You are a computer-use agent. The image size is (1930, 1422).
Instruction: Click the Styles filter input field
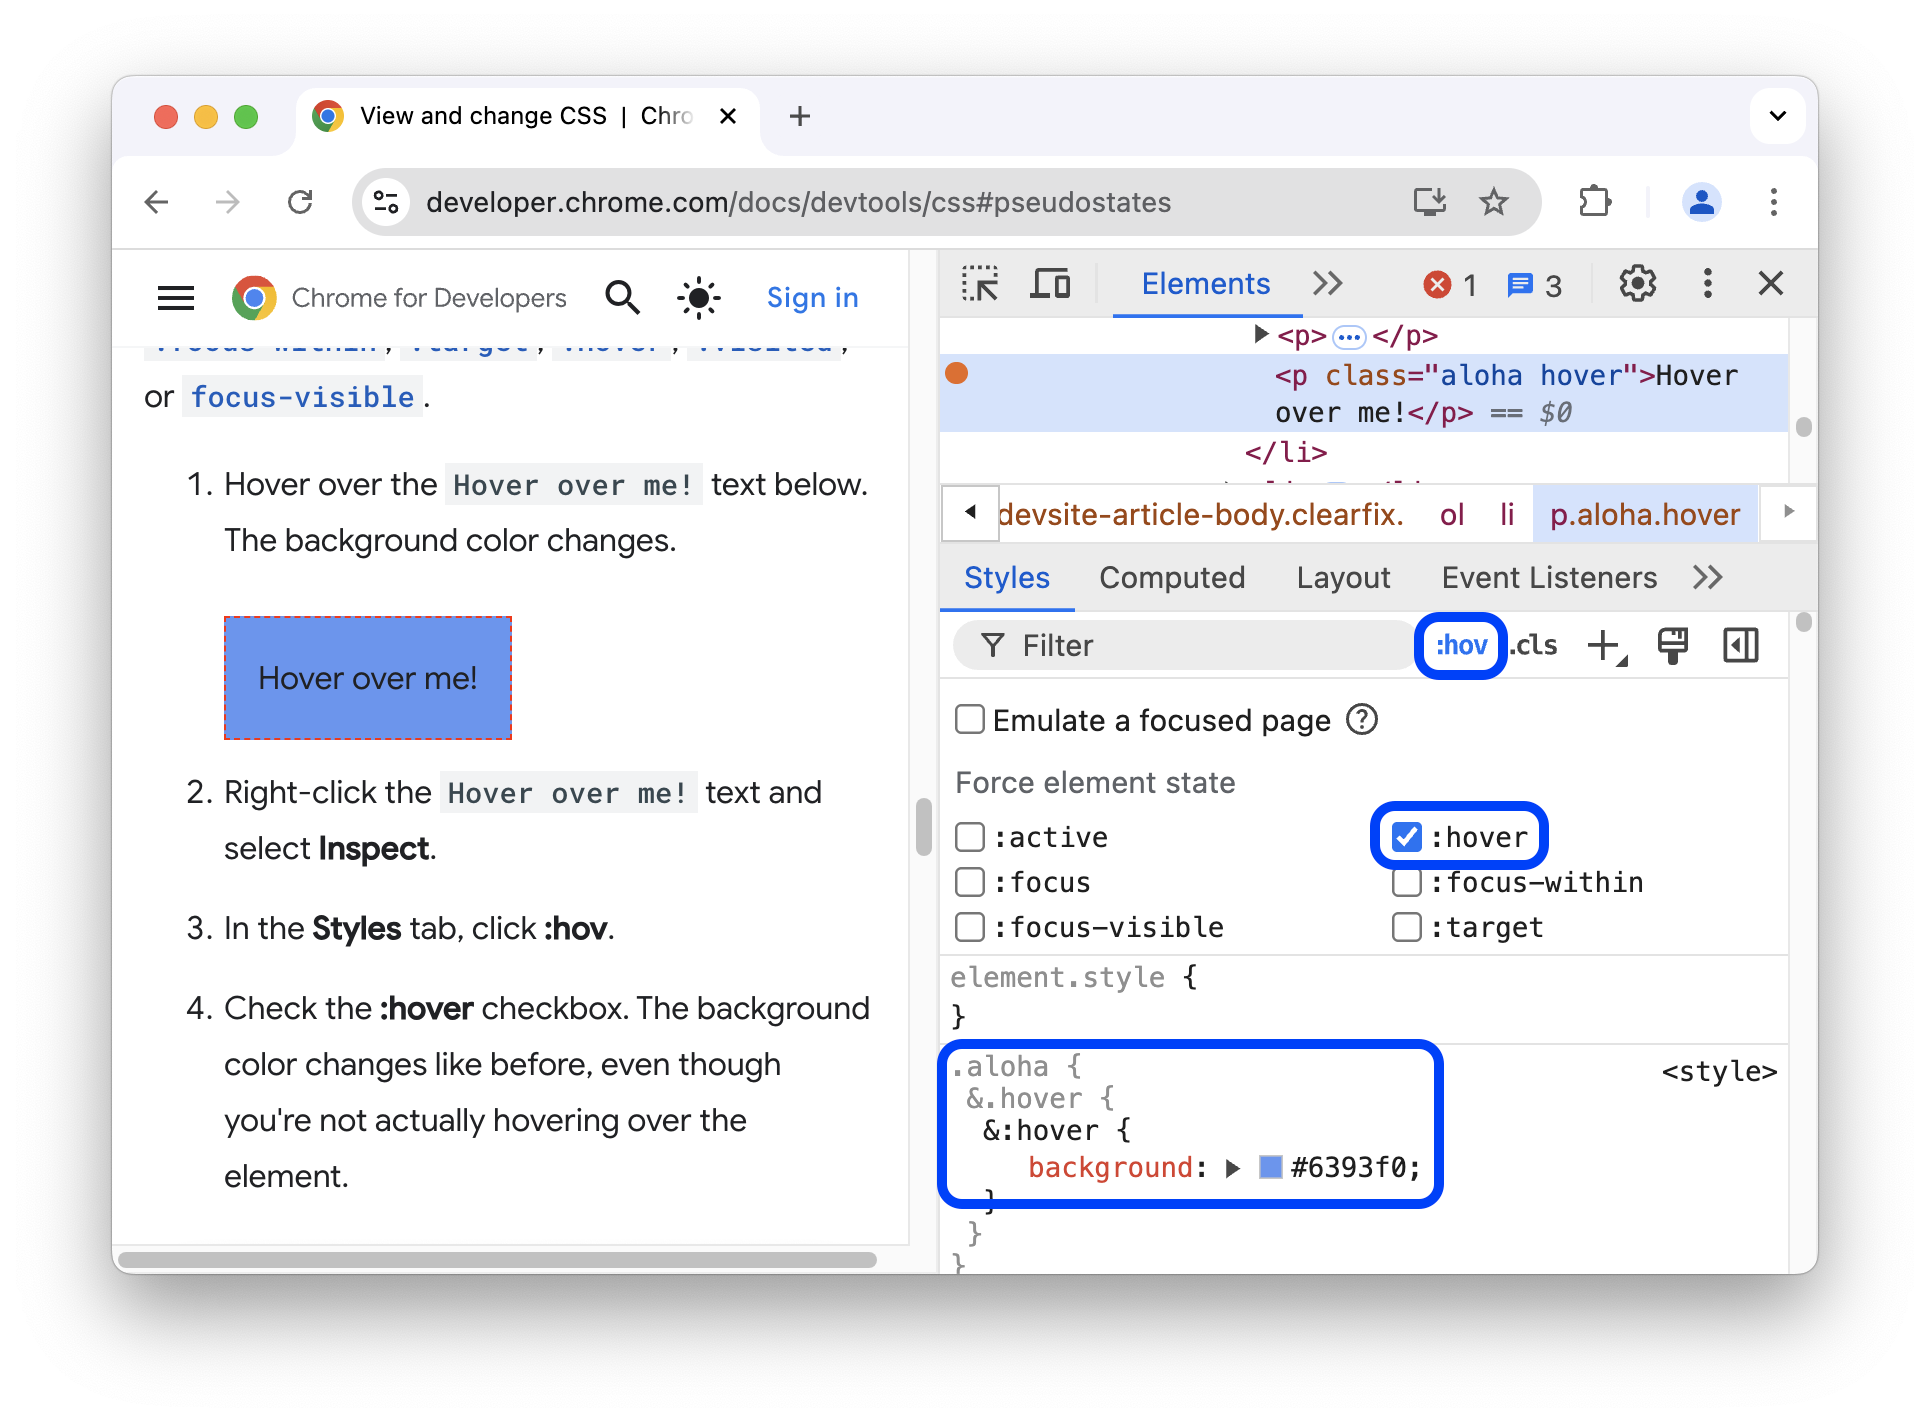click(1188, 644)
